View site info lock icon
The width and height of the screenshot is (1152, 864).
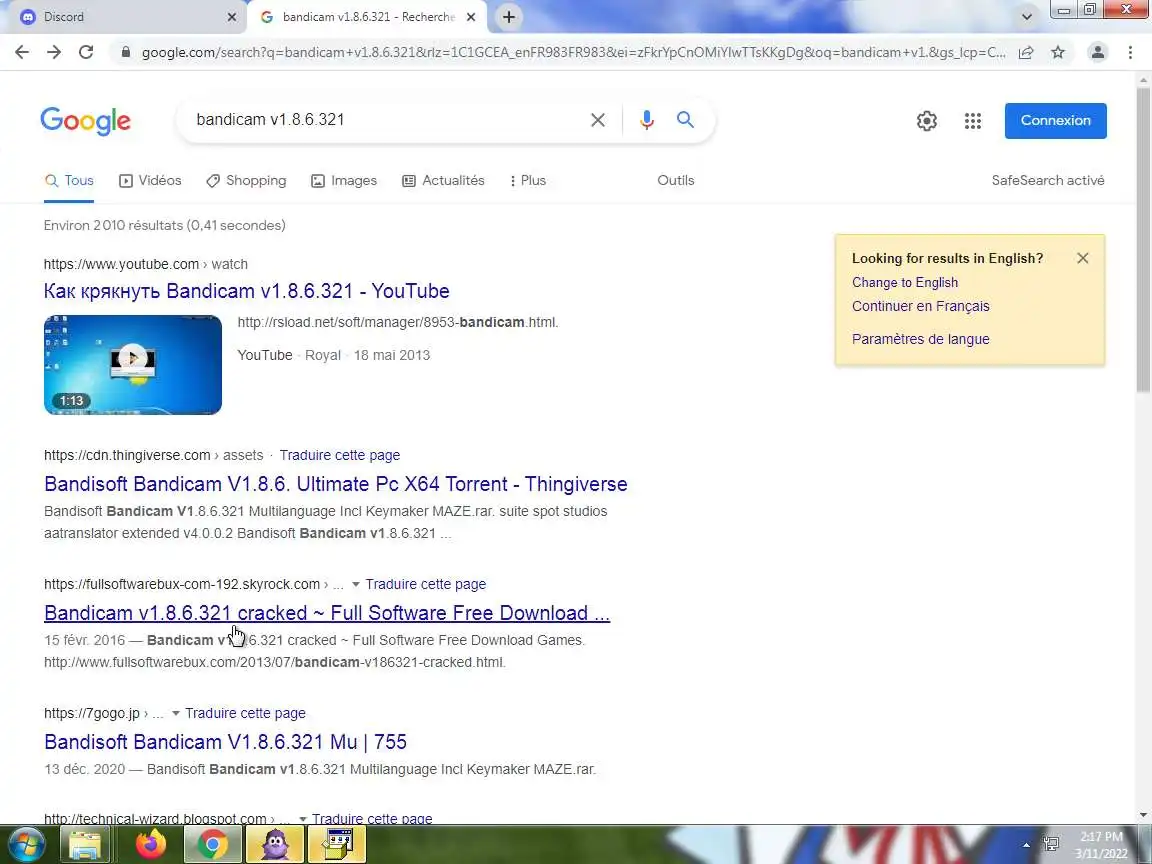[x=126, y=52]
